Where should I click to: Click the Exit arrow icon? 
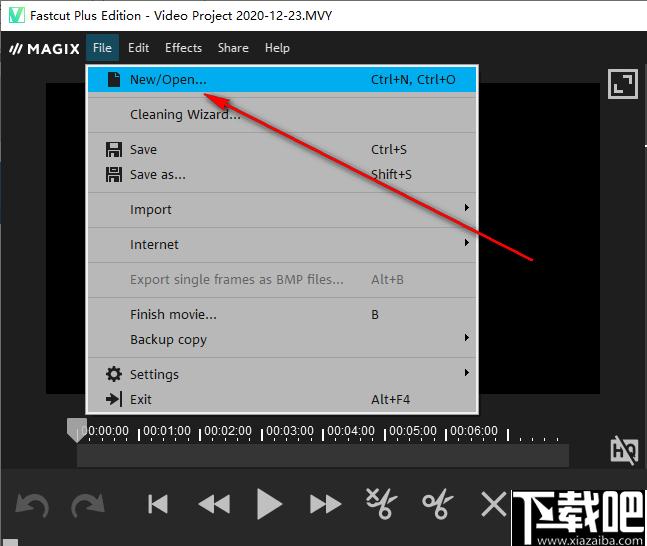pyautogui.click(x=114, y=399)
